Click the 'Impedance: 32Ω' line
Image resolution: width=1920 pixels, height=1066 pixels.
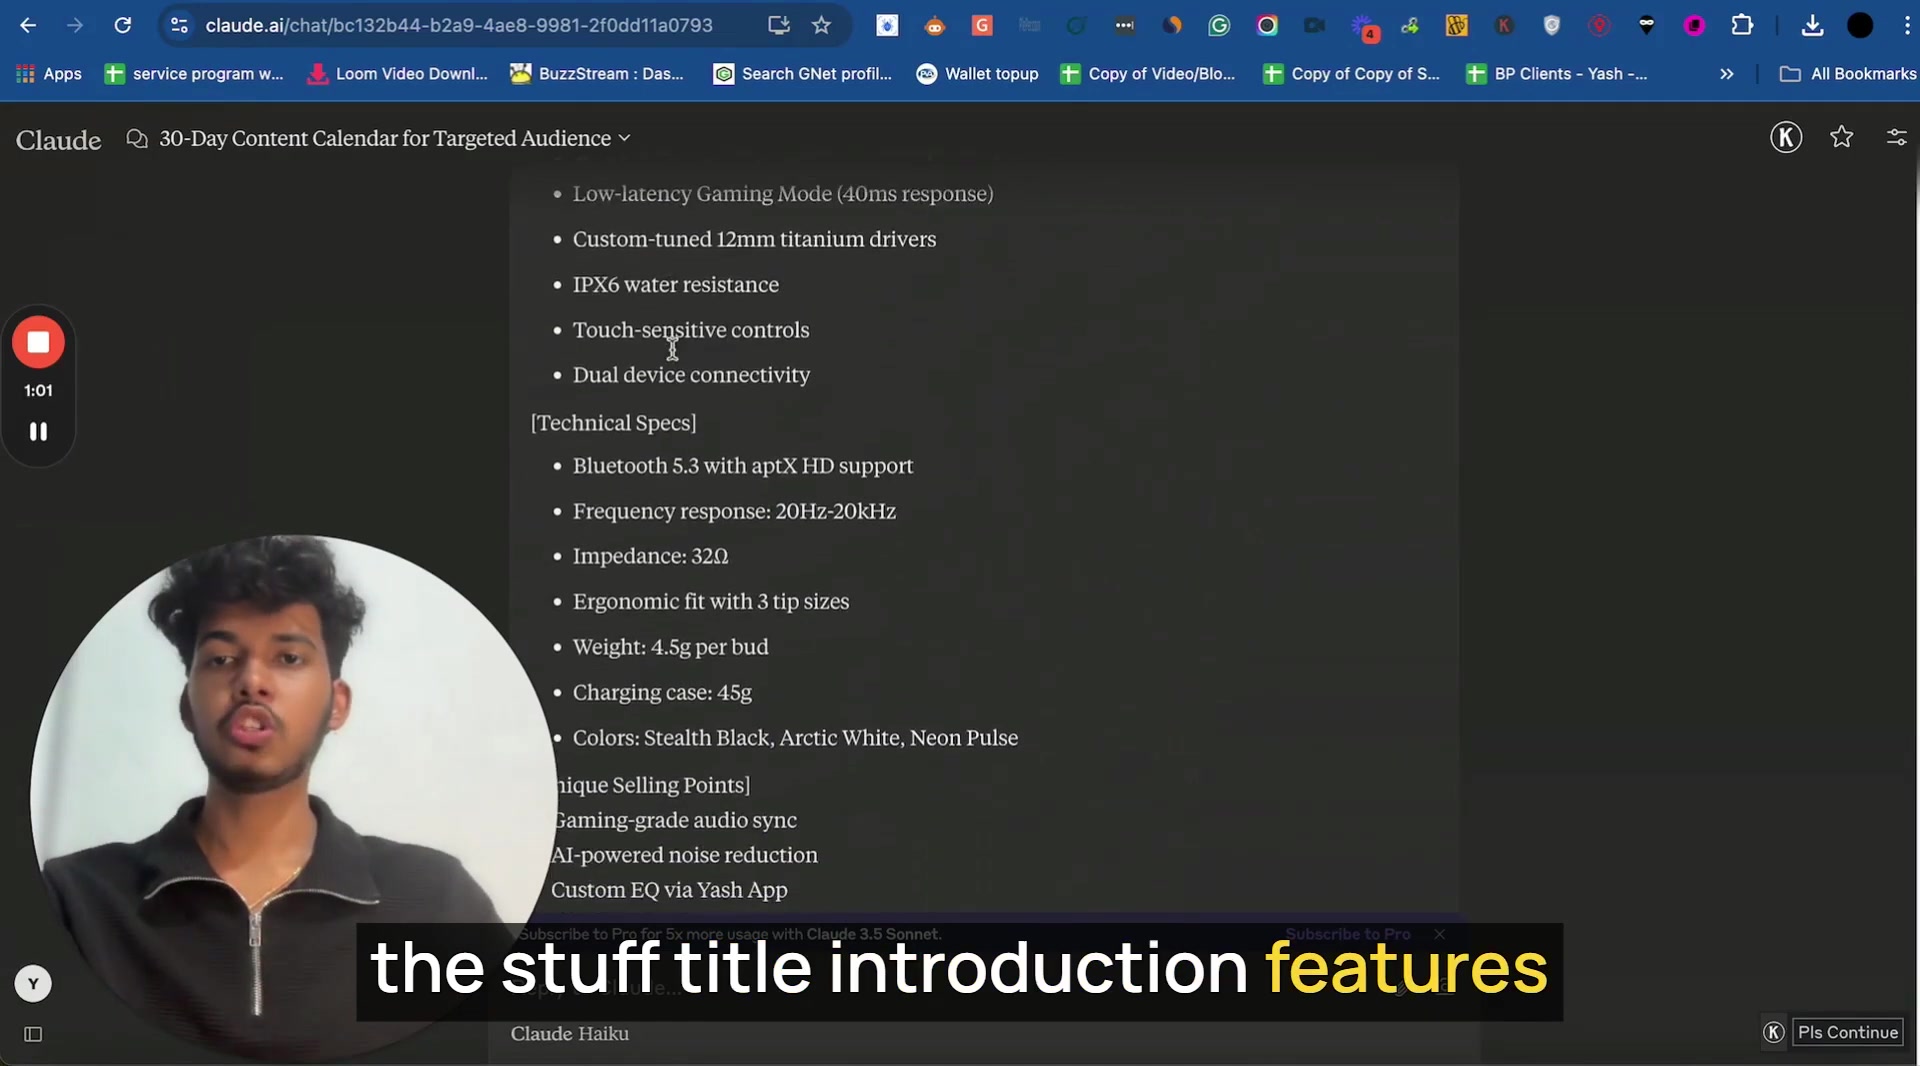click(650, 556)
